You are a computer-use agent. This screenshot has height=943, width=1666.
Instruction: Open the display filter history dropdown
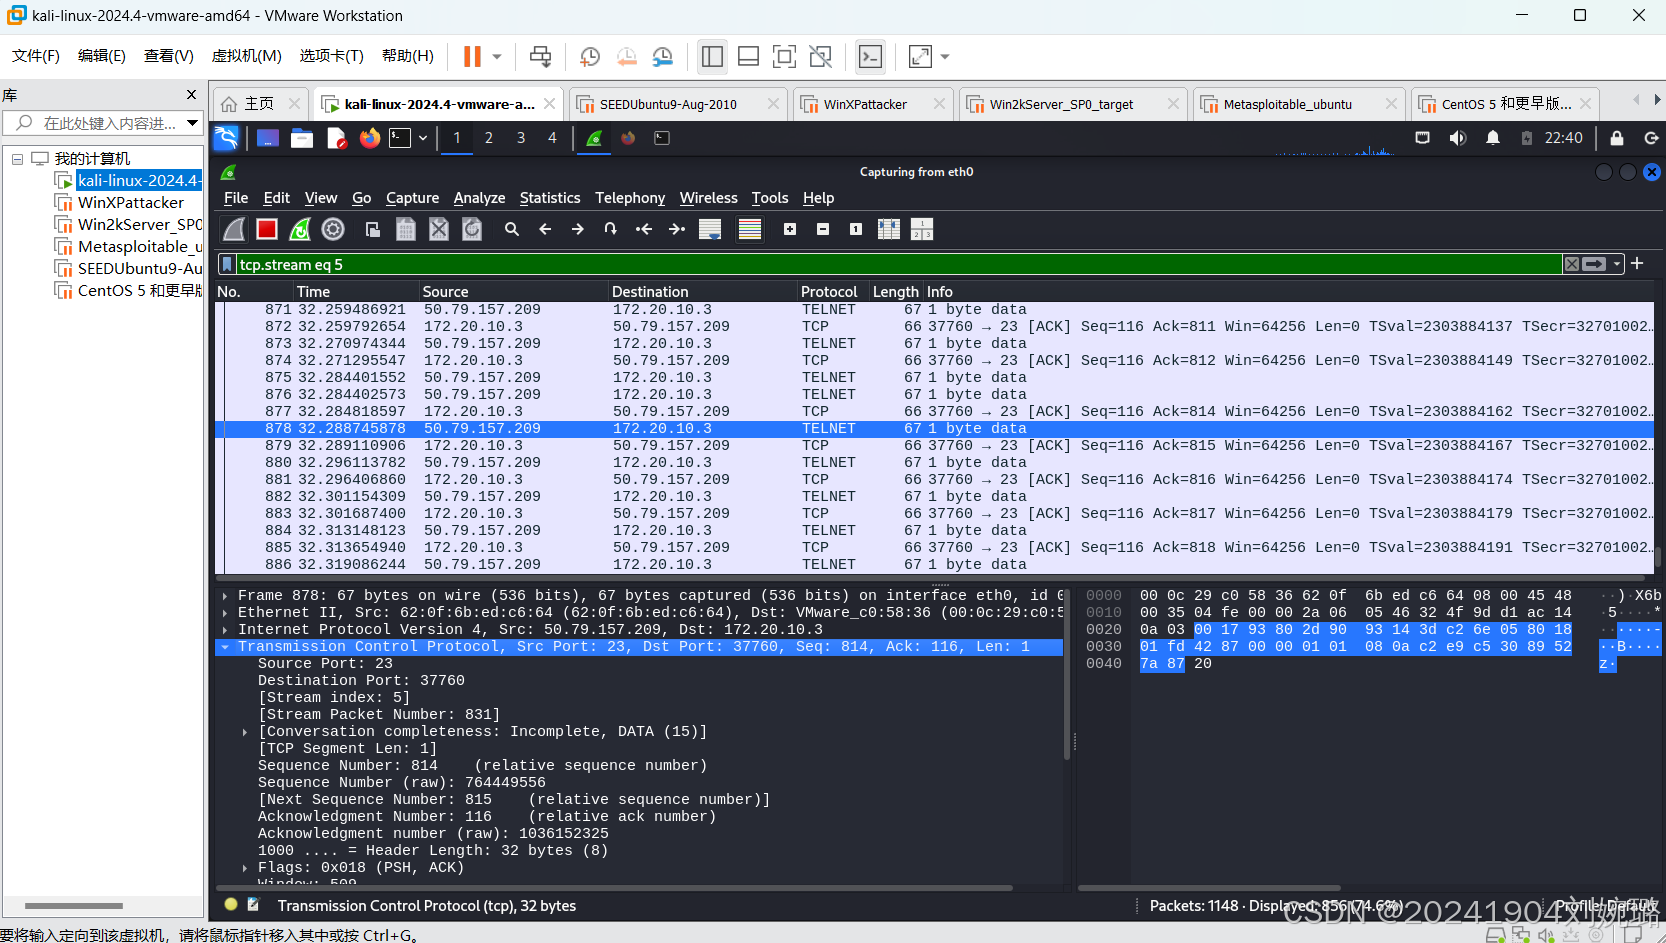[1617, 264]
